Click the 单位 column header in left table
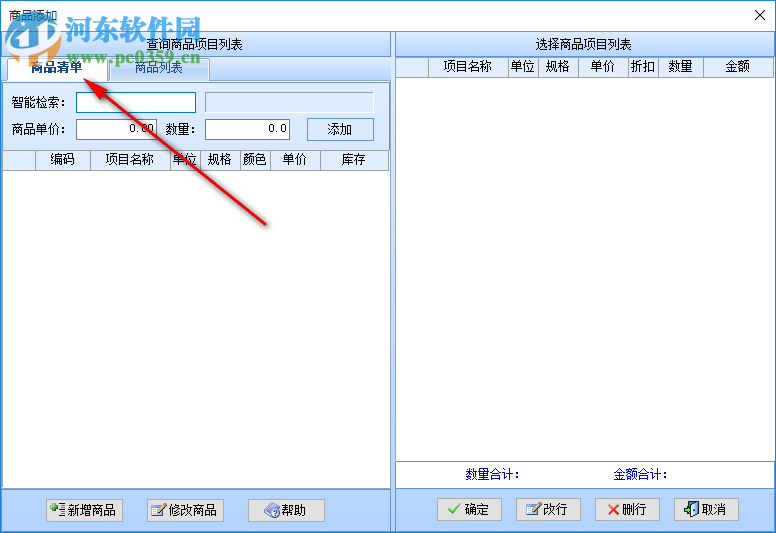This screenshot has width=776, height=533. [186, 160]
